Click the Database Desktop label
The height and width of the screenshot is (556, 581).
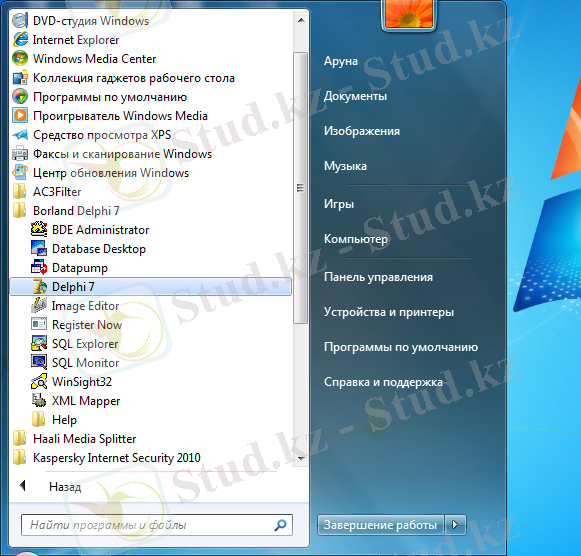[x=99, y=249]
